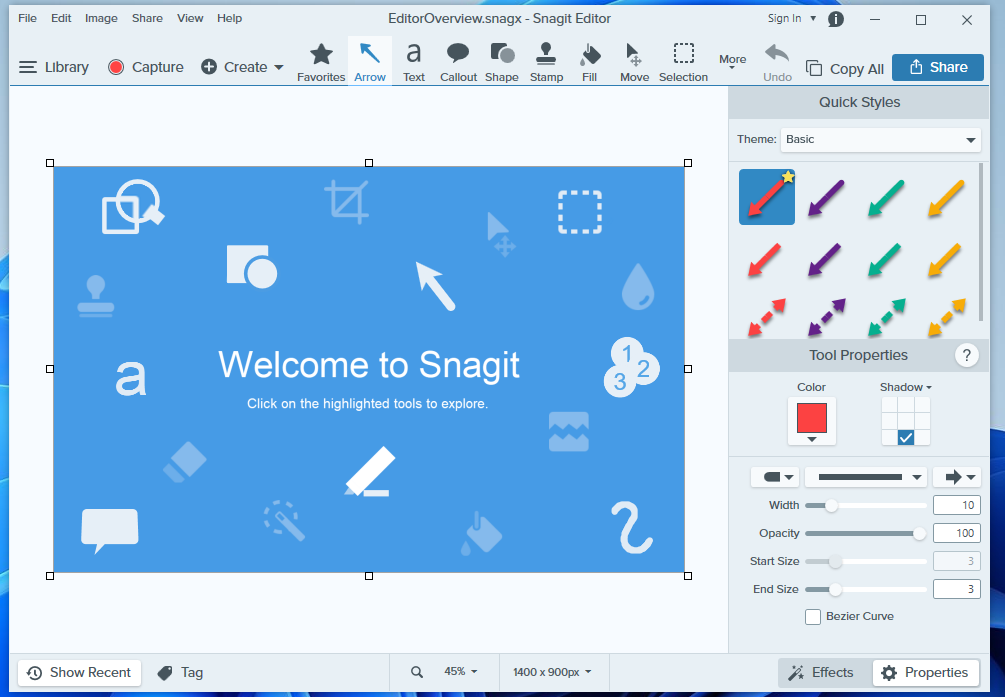Click the Opacity value field
The width and height of the screenshot is (1005, 697).
tap(956, 533)
